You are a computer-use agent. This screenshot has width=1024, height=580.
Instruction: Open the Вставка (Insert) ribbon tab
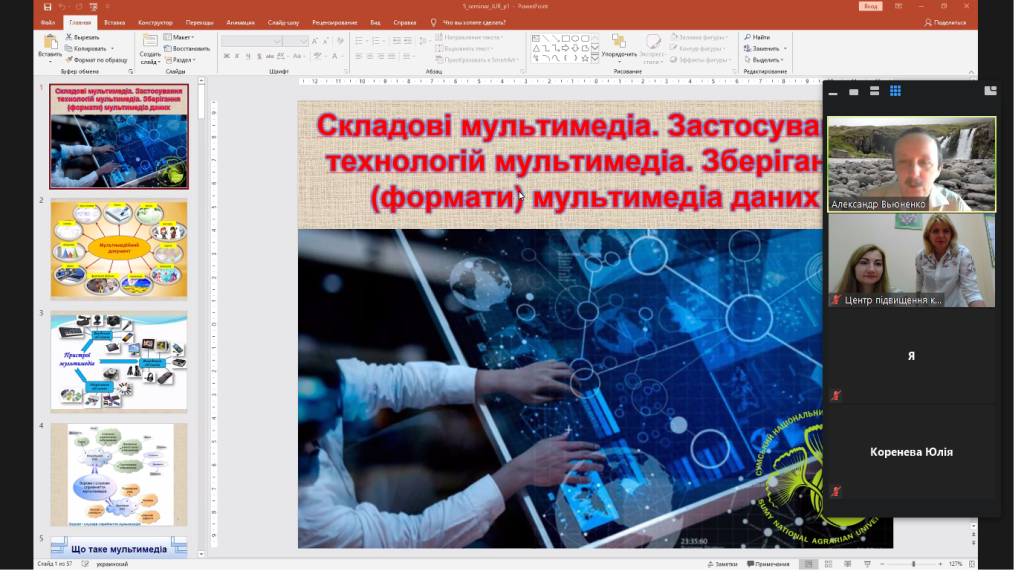tap(114, 22)
